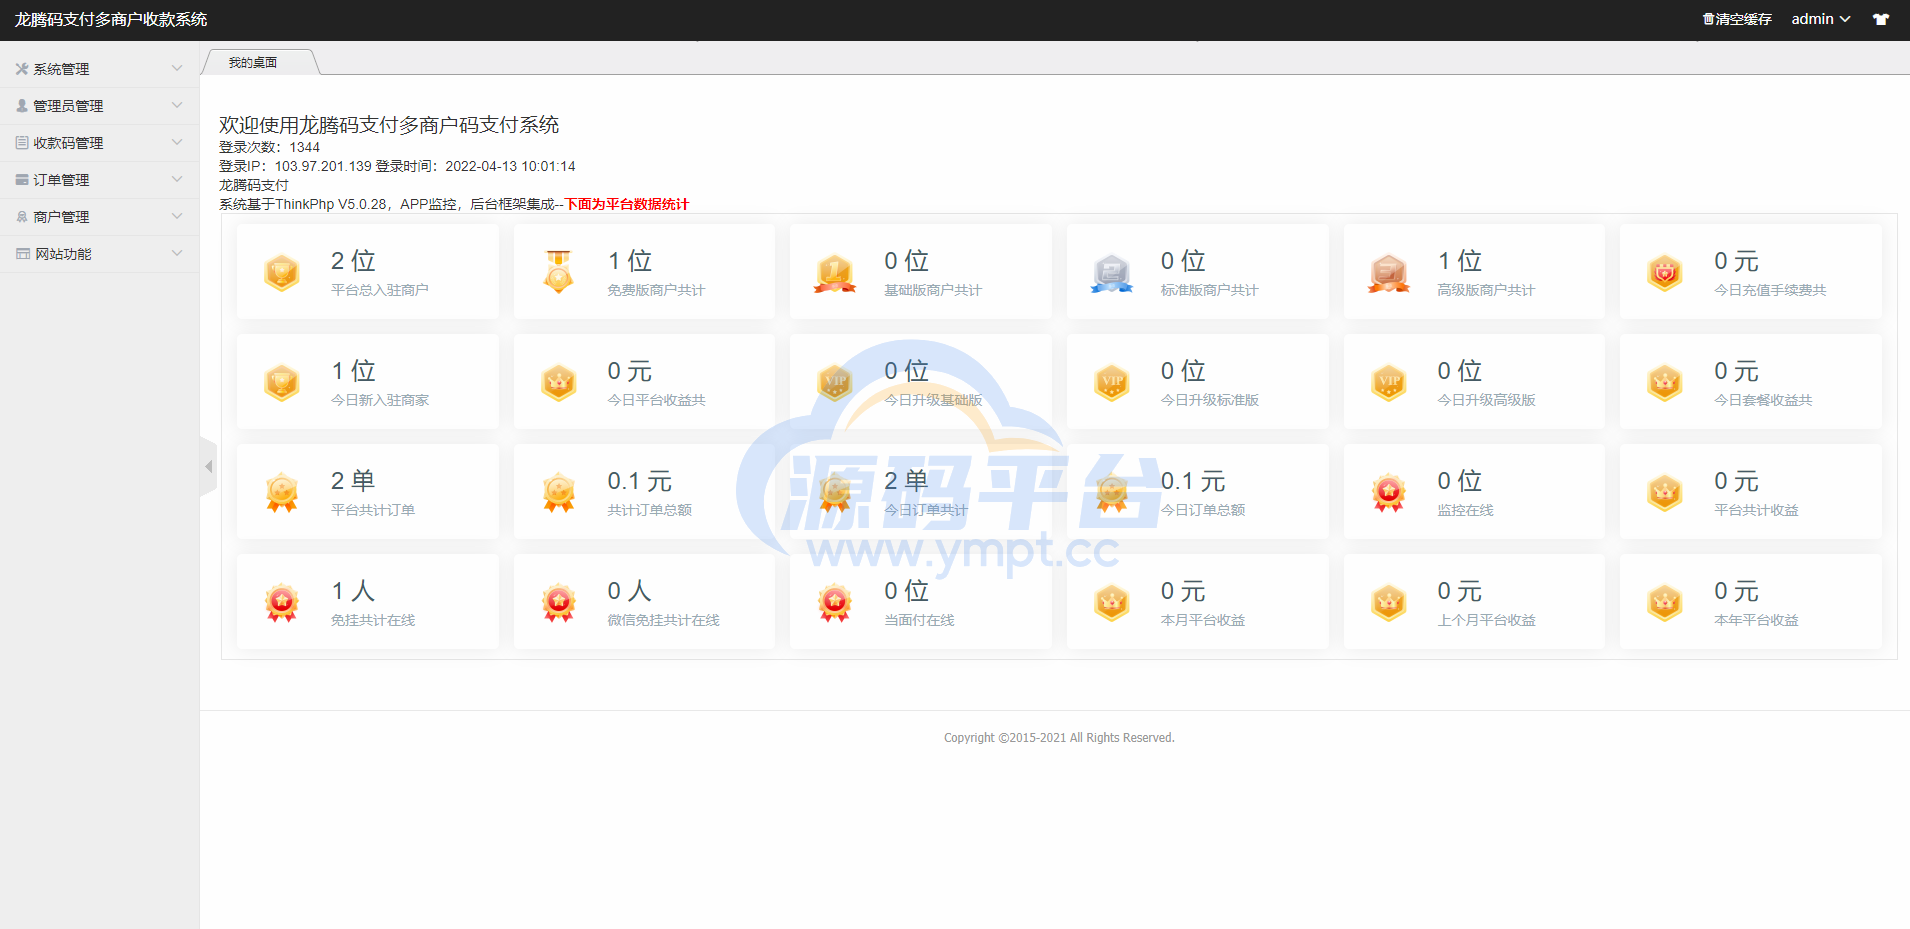The image size is (1910, 929).
Task: Collapse the left sidebar with arrow handle
Action: (x=208, y=467)
